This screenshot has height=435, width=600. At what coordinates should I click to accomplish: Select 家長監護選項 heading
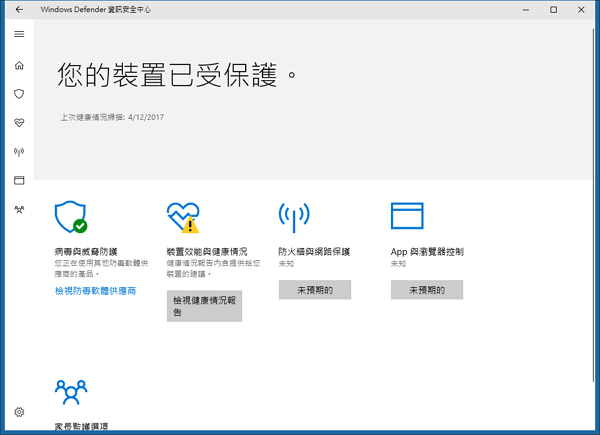[82, 427]
